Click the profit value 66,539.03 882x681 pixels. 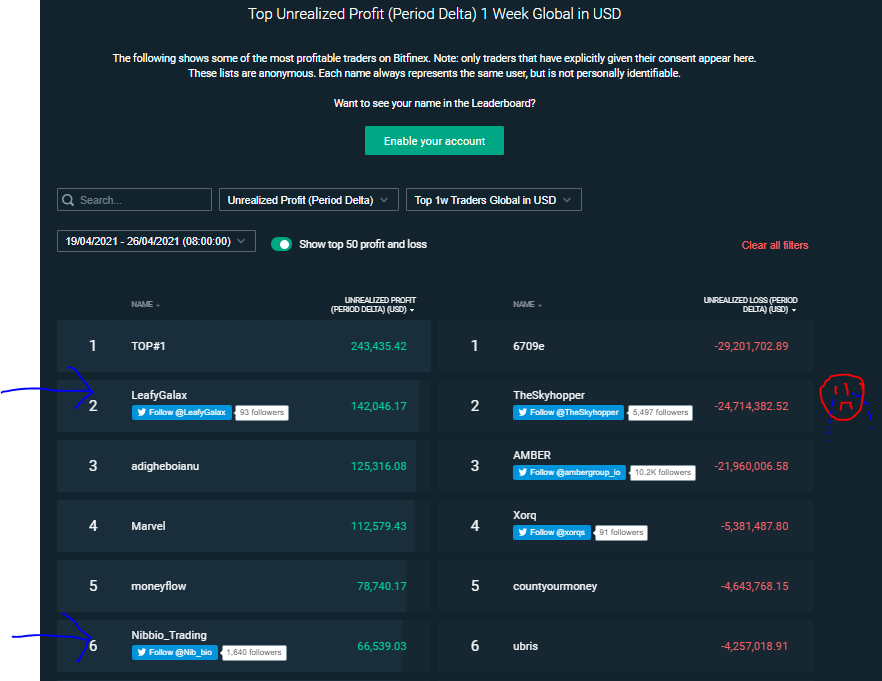pos(382,646)
